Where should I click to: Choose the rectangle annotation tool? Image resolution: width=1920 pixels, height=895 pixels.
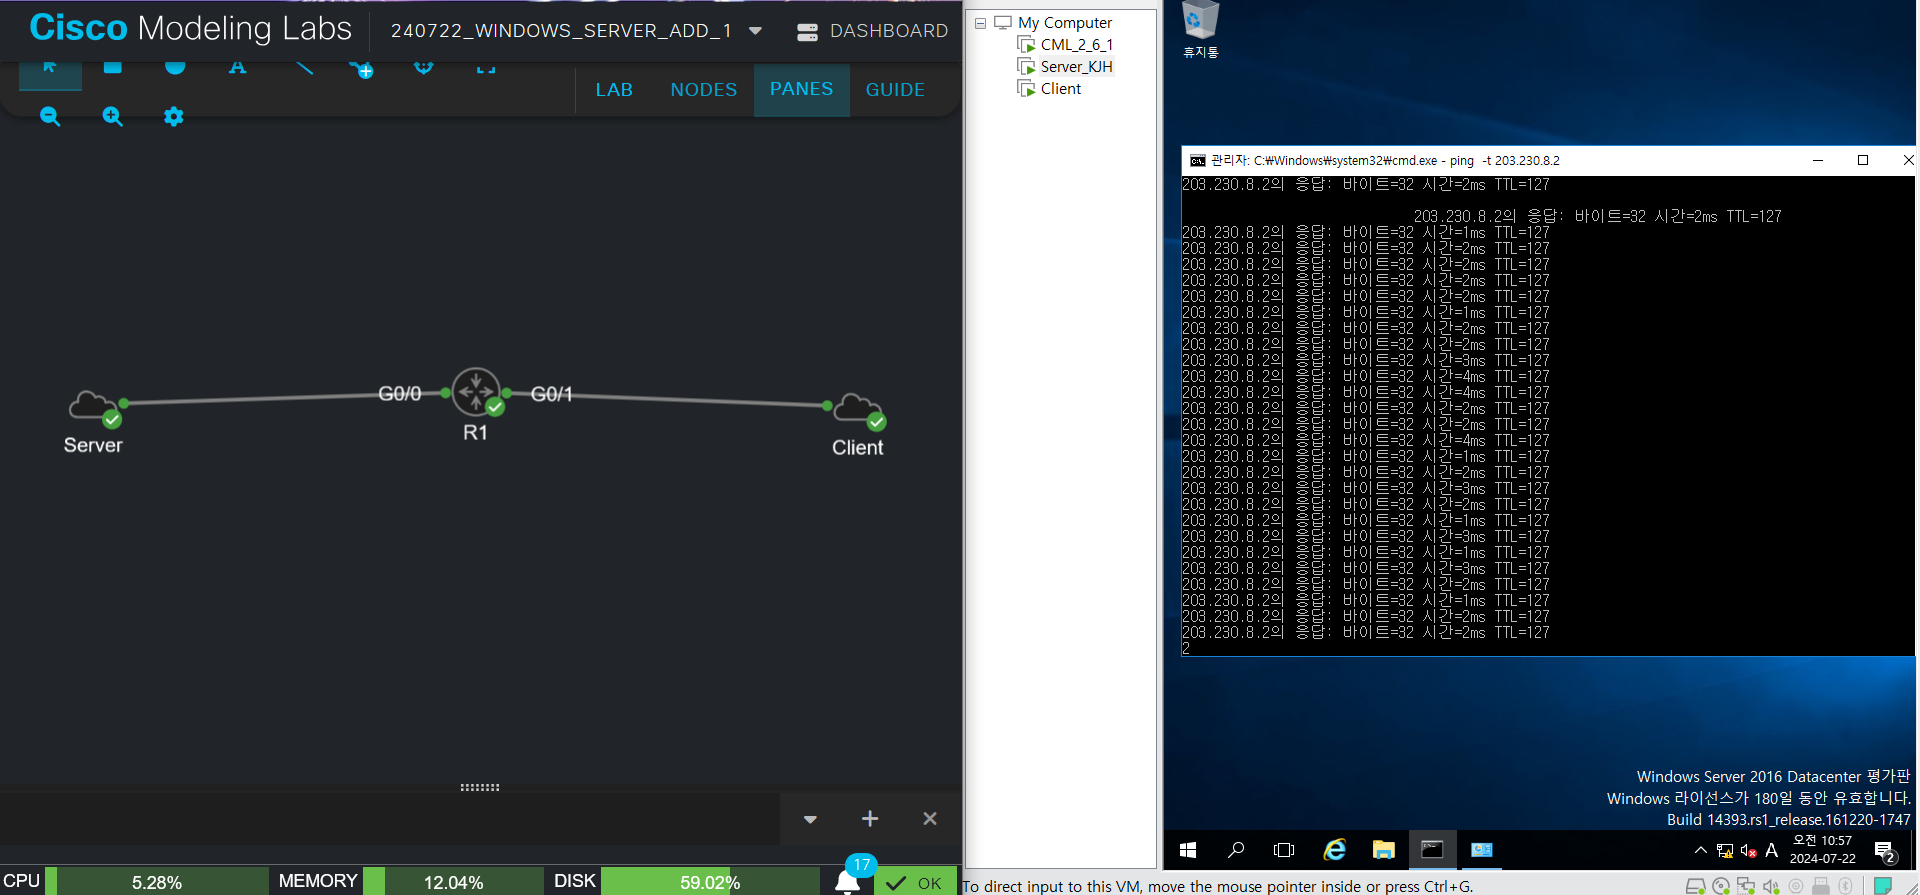pyautogui.click(x=112, y=68)
